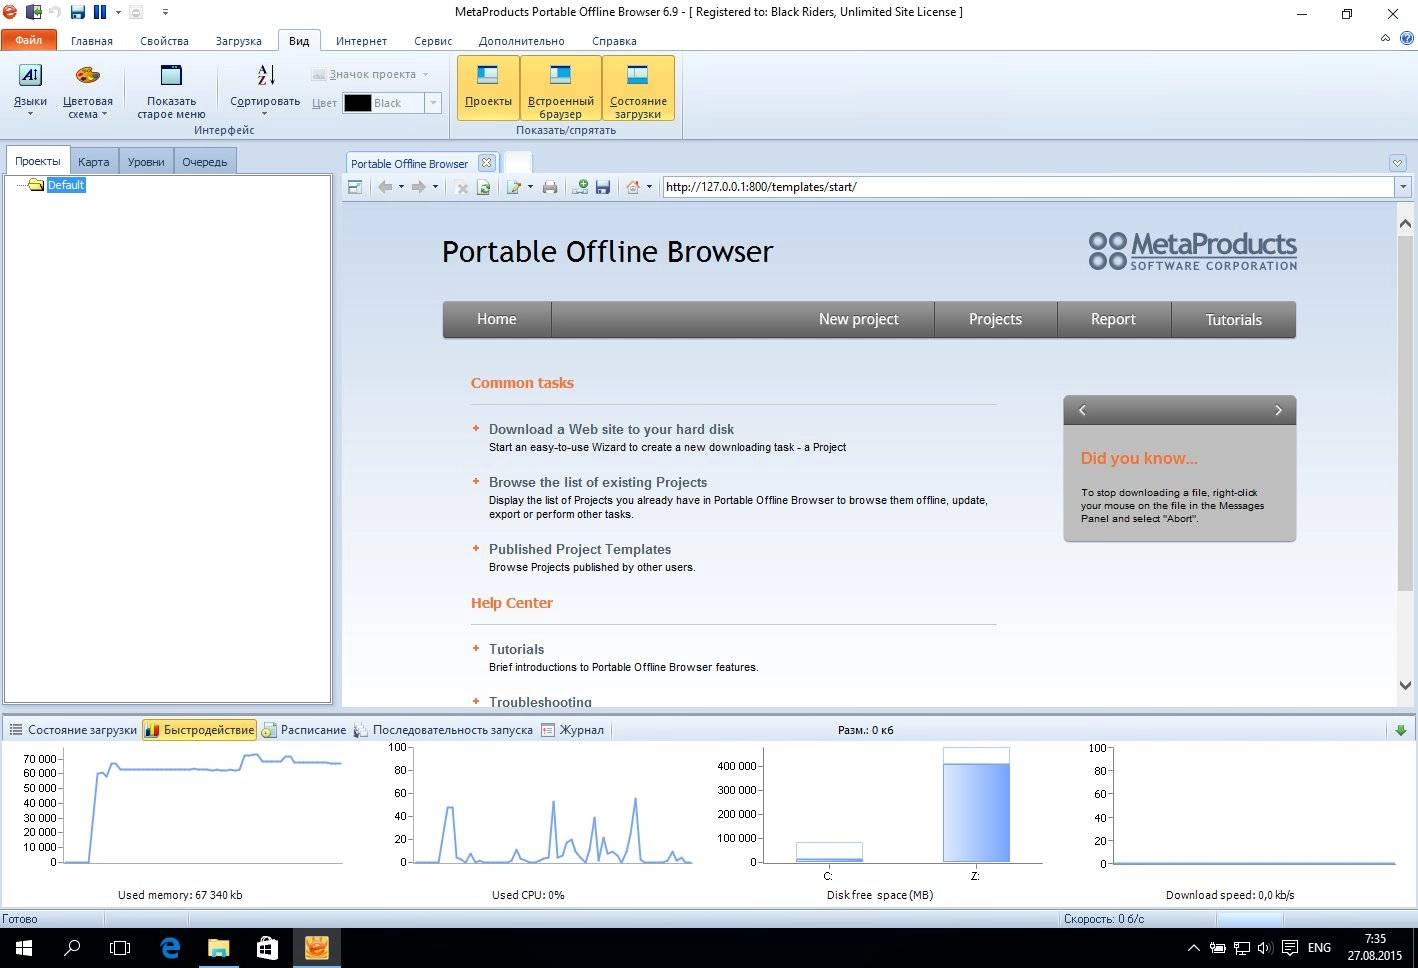Refresh the browser page

click(x=484, y=187)
